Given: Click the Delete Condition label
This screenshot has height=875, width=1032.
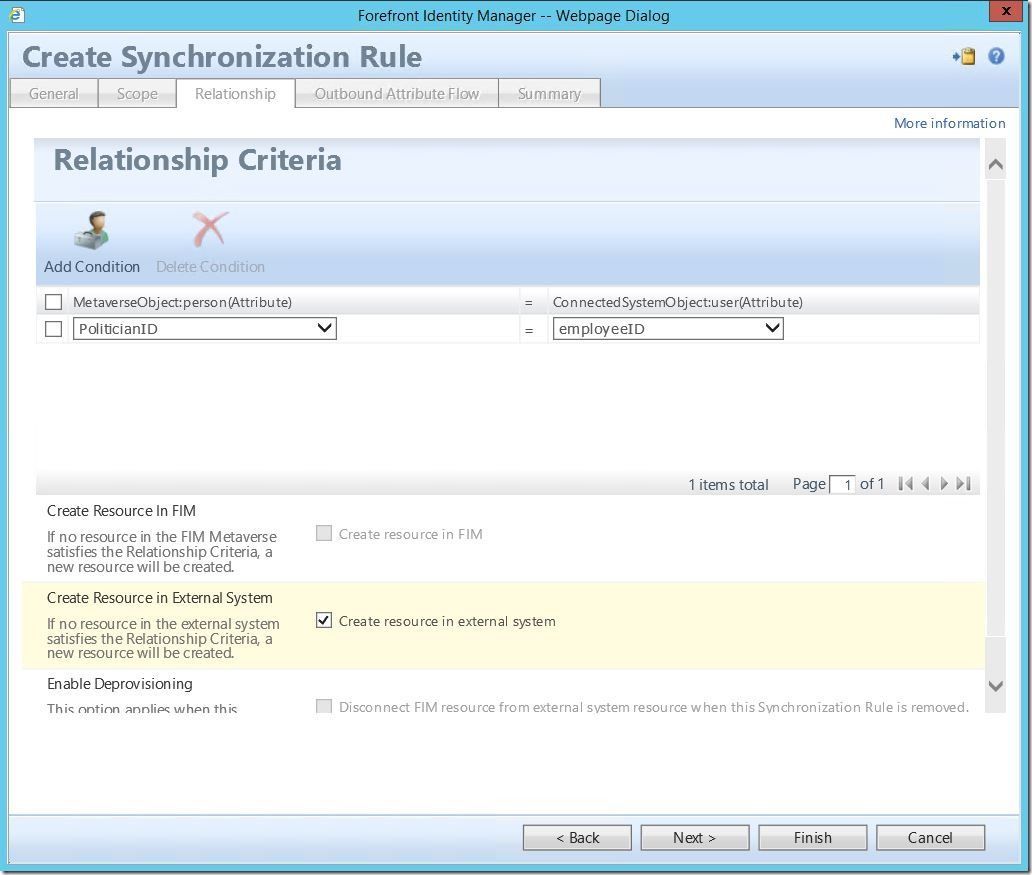Looking at the screenshot, I should pyautogui.click(x=211, y=267).
